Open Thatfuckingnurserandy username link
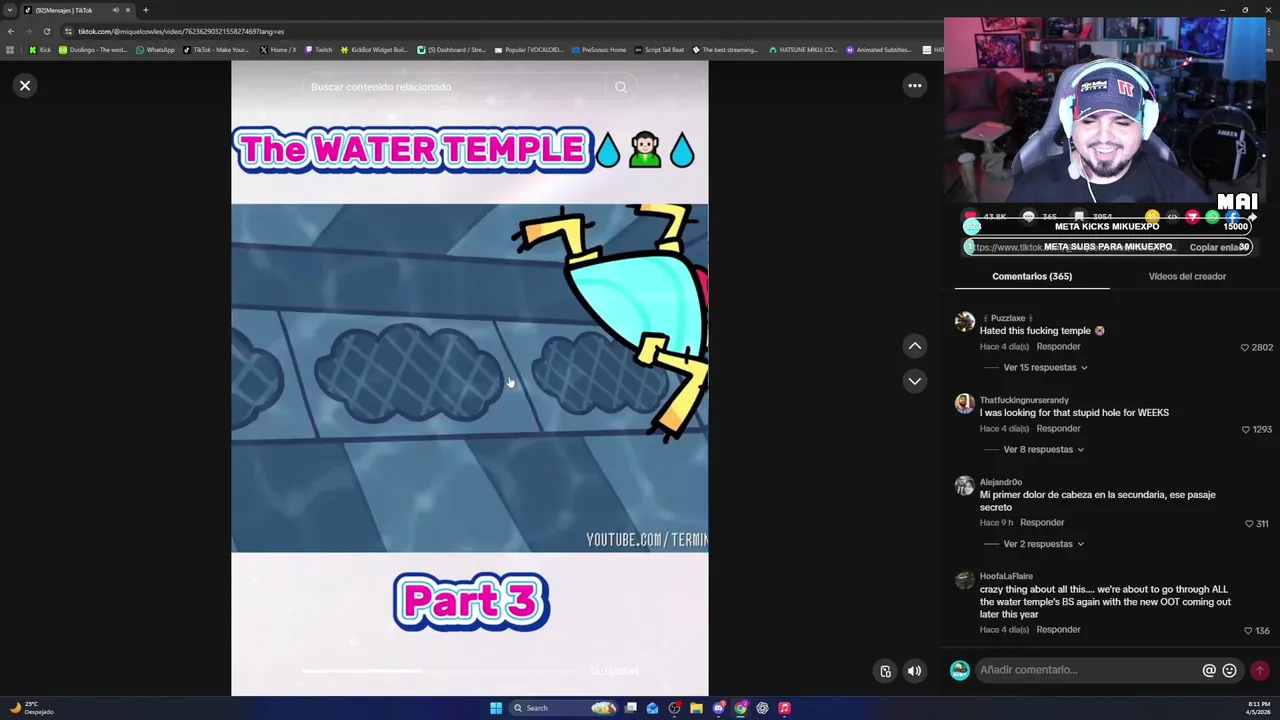The image size is (1280, 720). click(x=1023, y=400)
